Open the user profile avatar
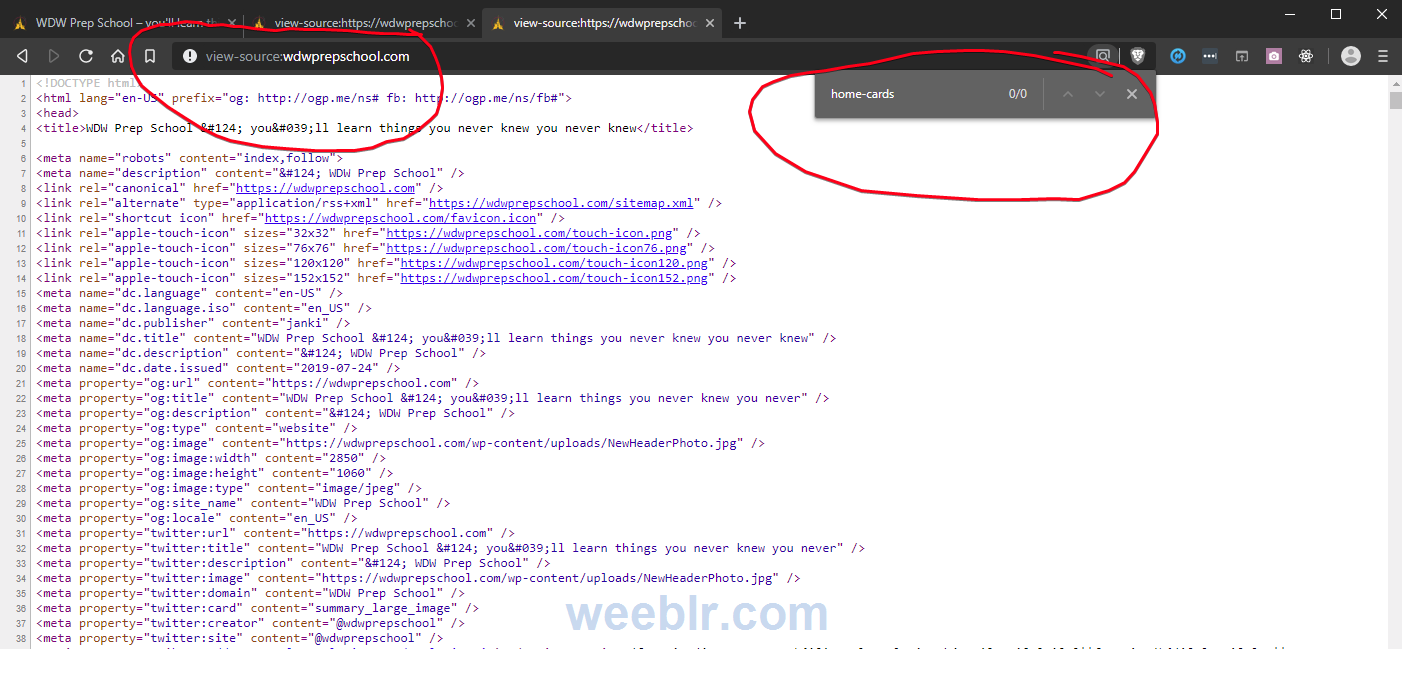The width and height of the screenshot is (1402, 679). (x=1351, y=56)
